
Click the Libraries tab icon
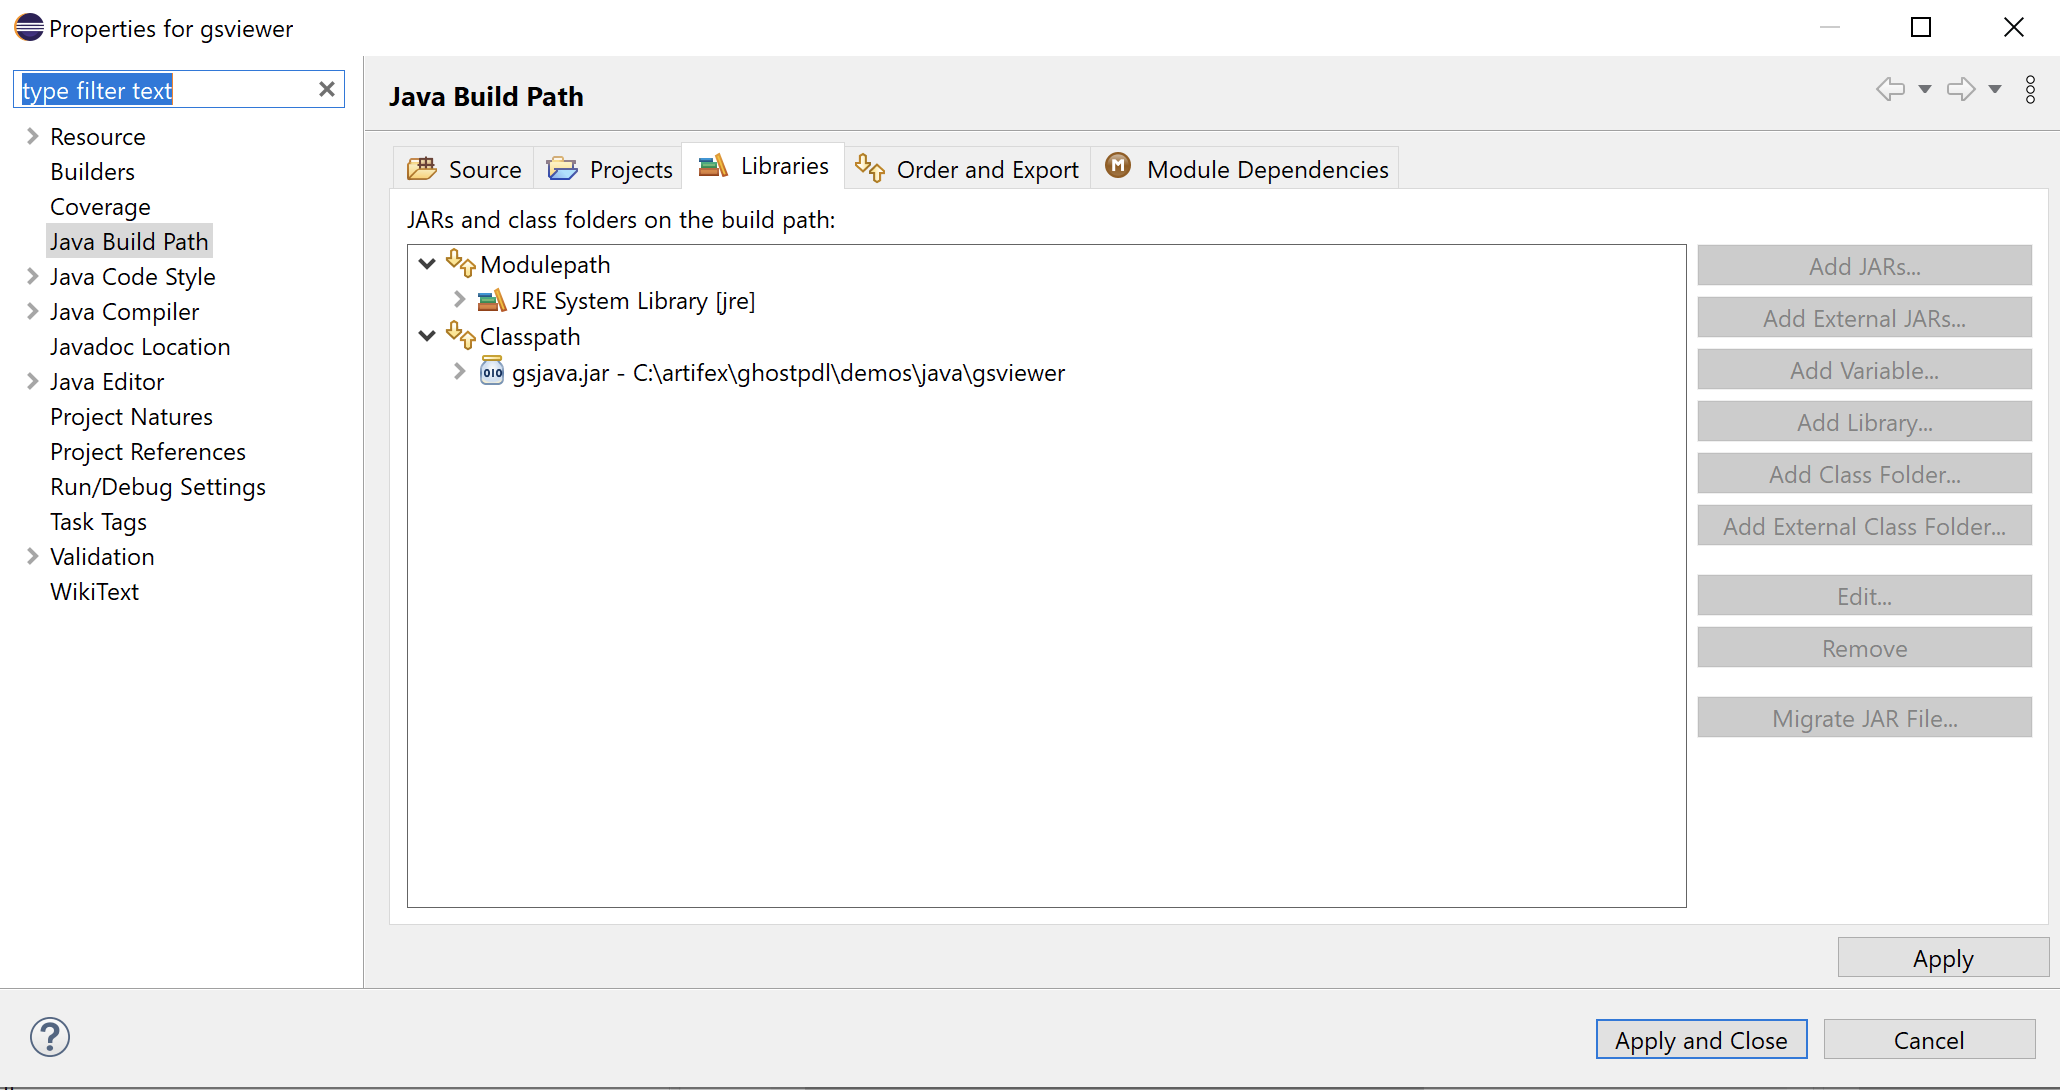(710, 168)
